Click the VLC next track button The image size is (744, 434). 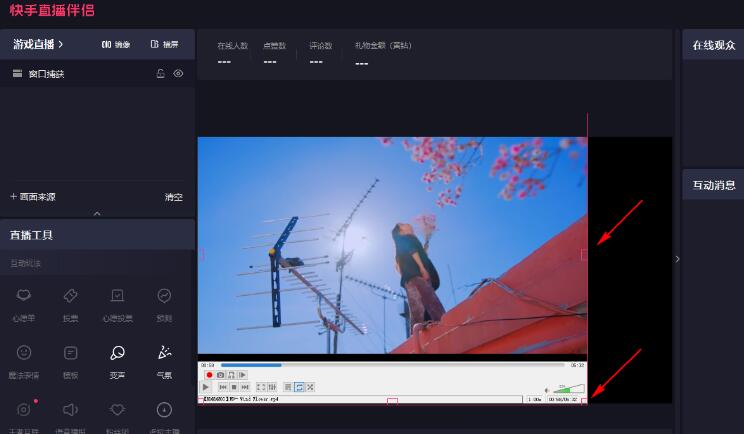click(x=244, y=388)
